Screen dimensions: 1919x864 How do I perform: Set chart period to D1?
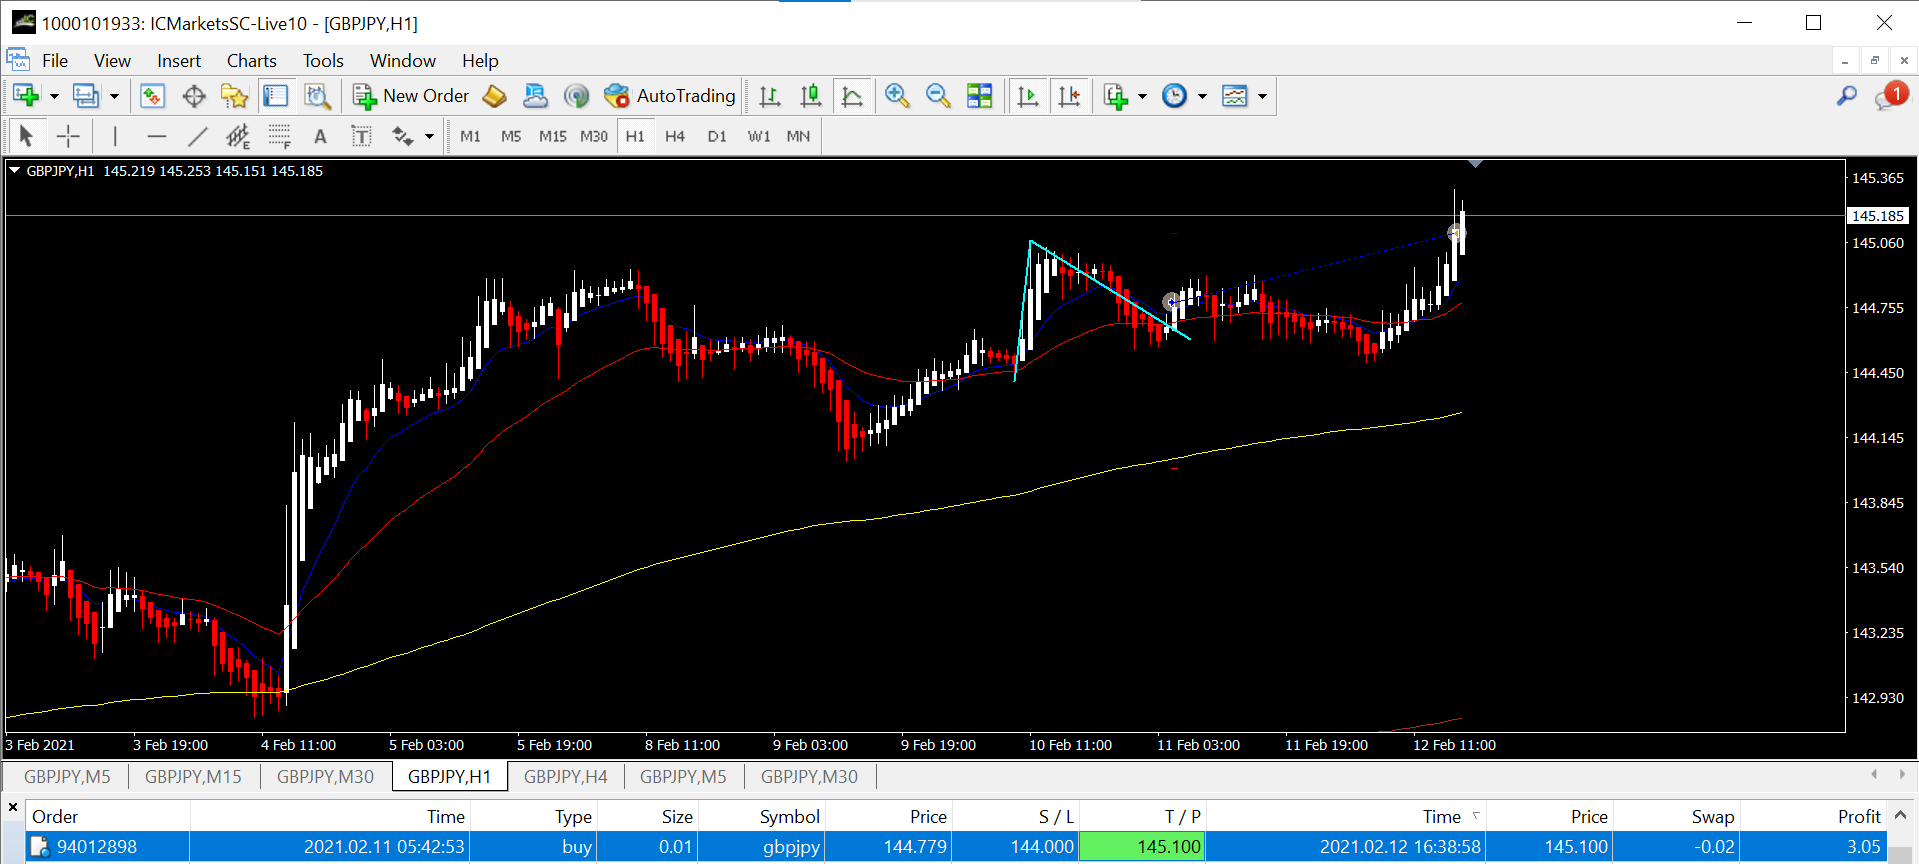717,136
